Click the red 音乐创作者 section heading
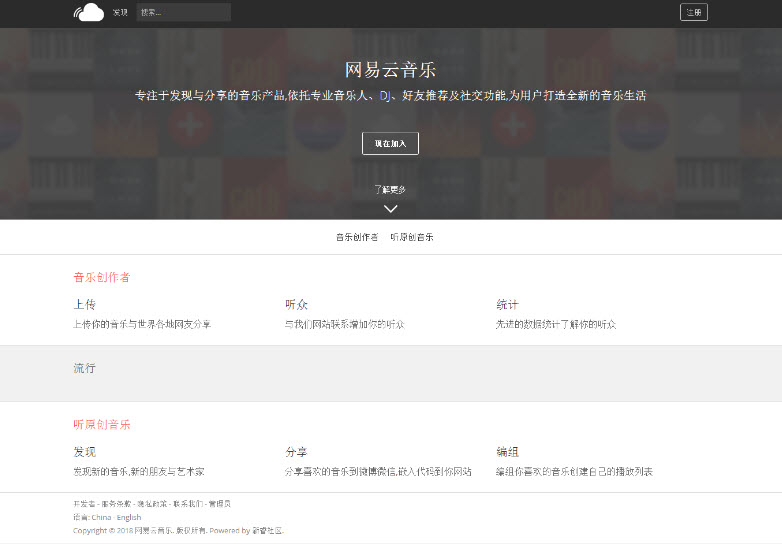The height and width of the screenshot is (544, 782). [x=102, y=277]
